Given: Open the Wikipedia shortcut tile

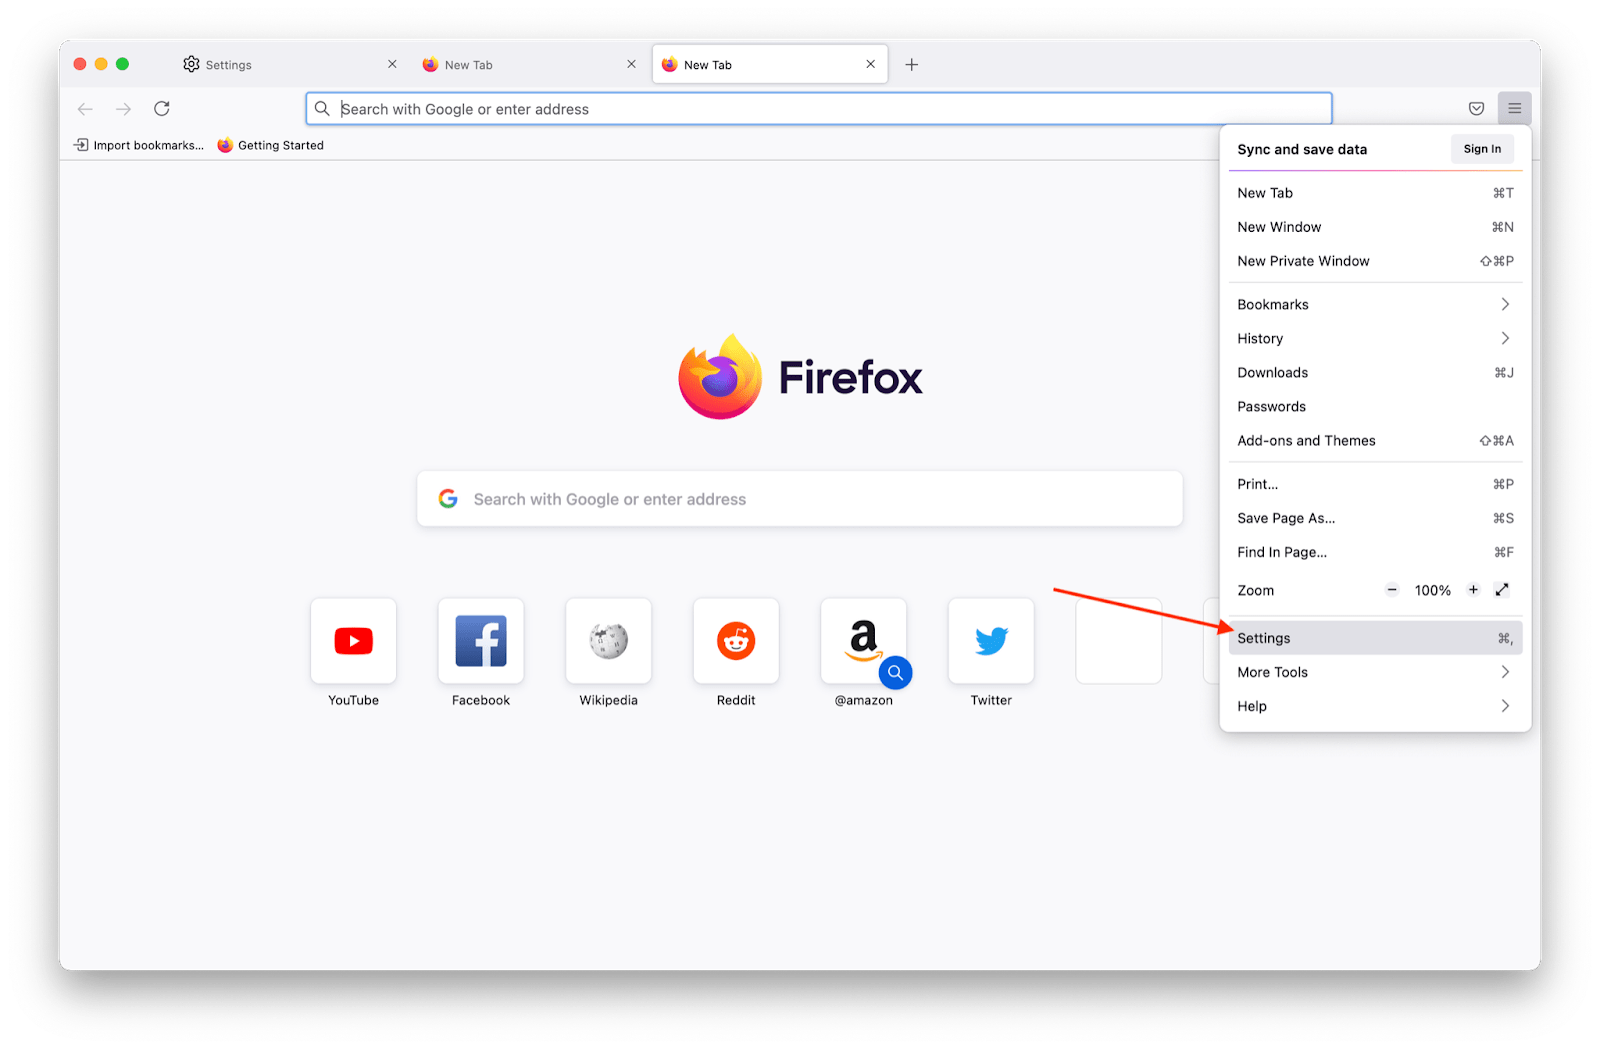Looking at the screenshot, I should 608,641.
